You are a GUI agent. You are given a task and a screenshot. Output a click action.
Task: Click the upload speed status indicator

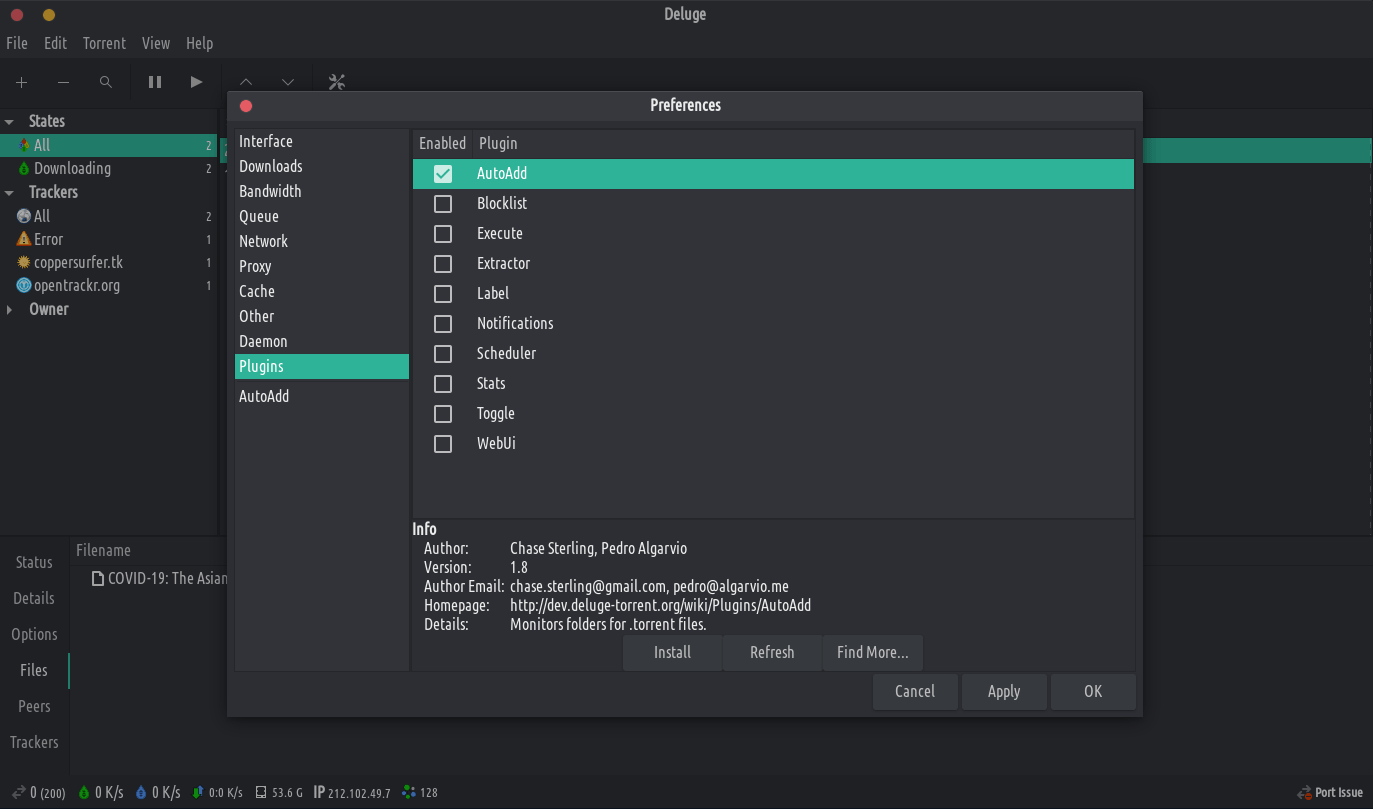pyautogui.click(x=157, y=792)
